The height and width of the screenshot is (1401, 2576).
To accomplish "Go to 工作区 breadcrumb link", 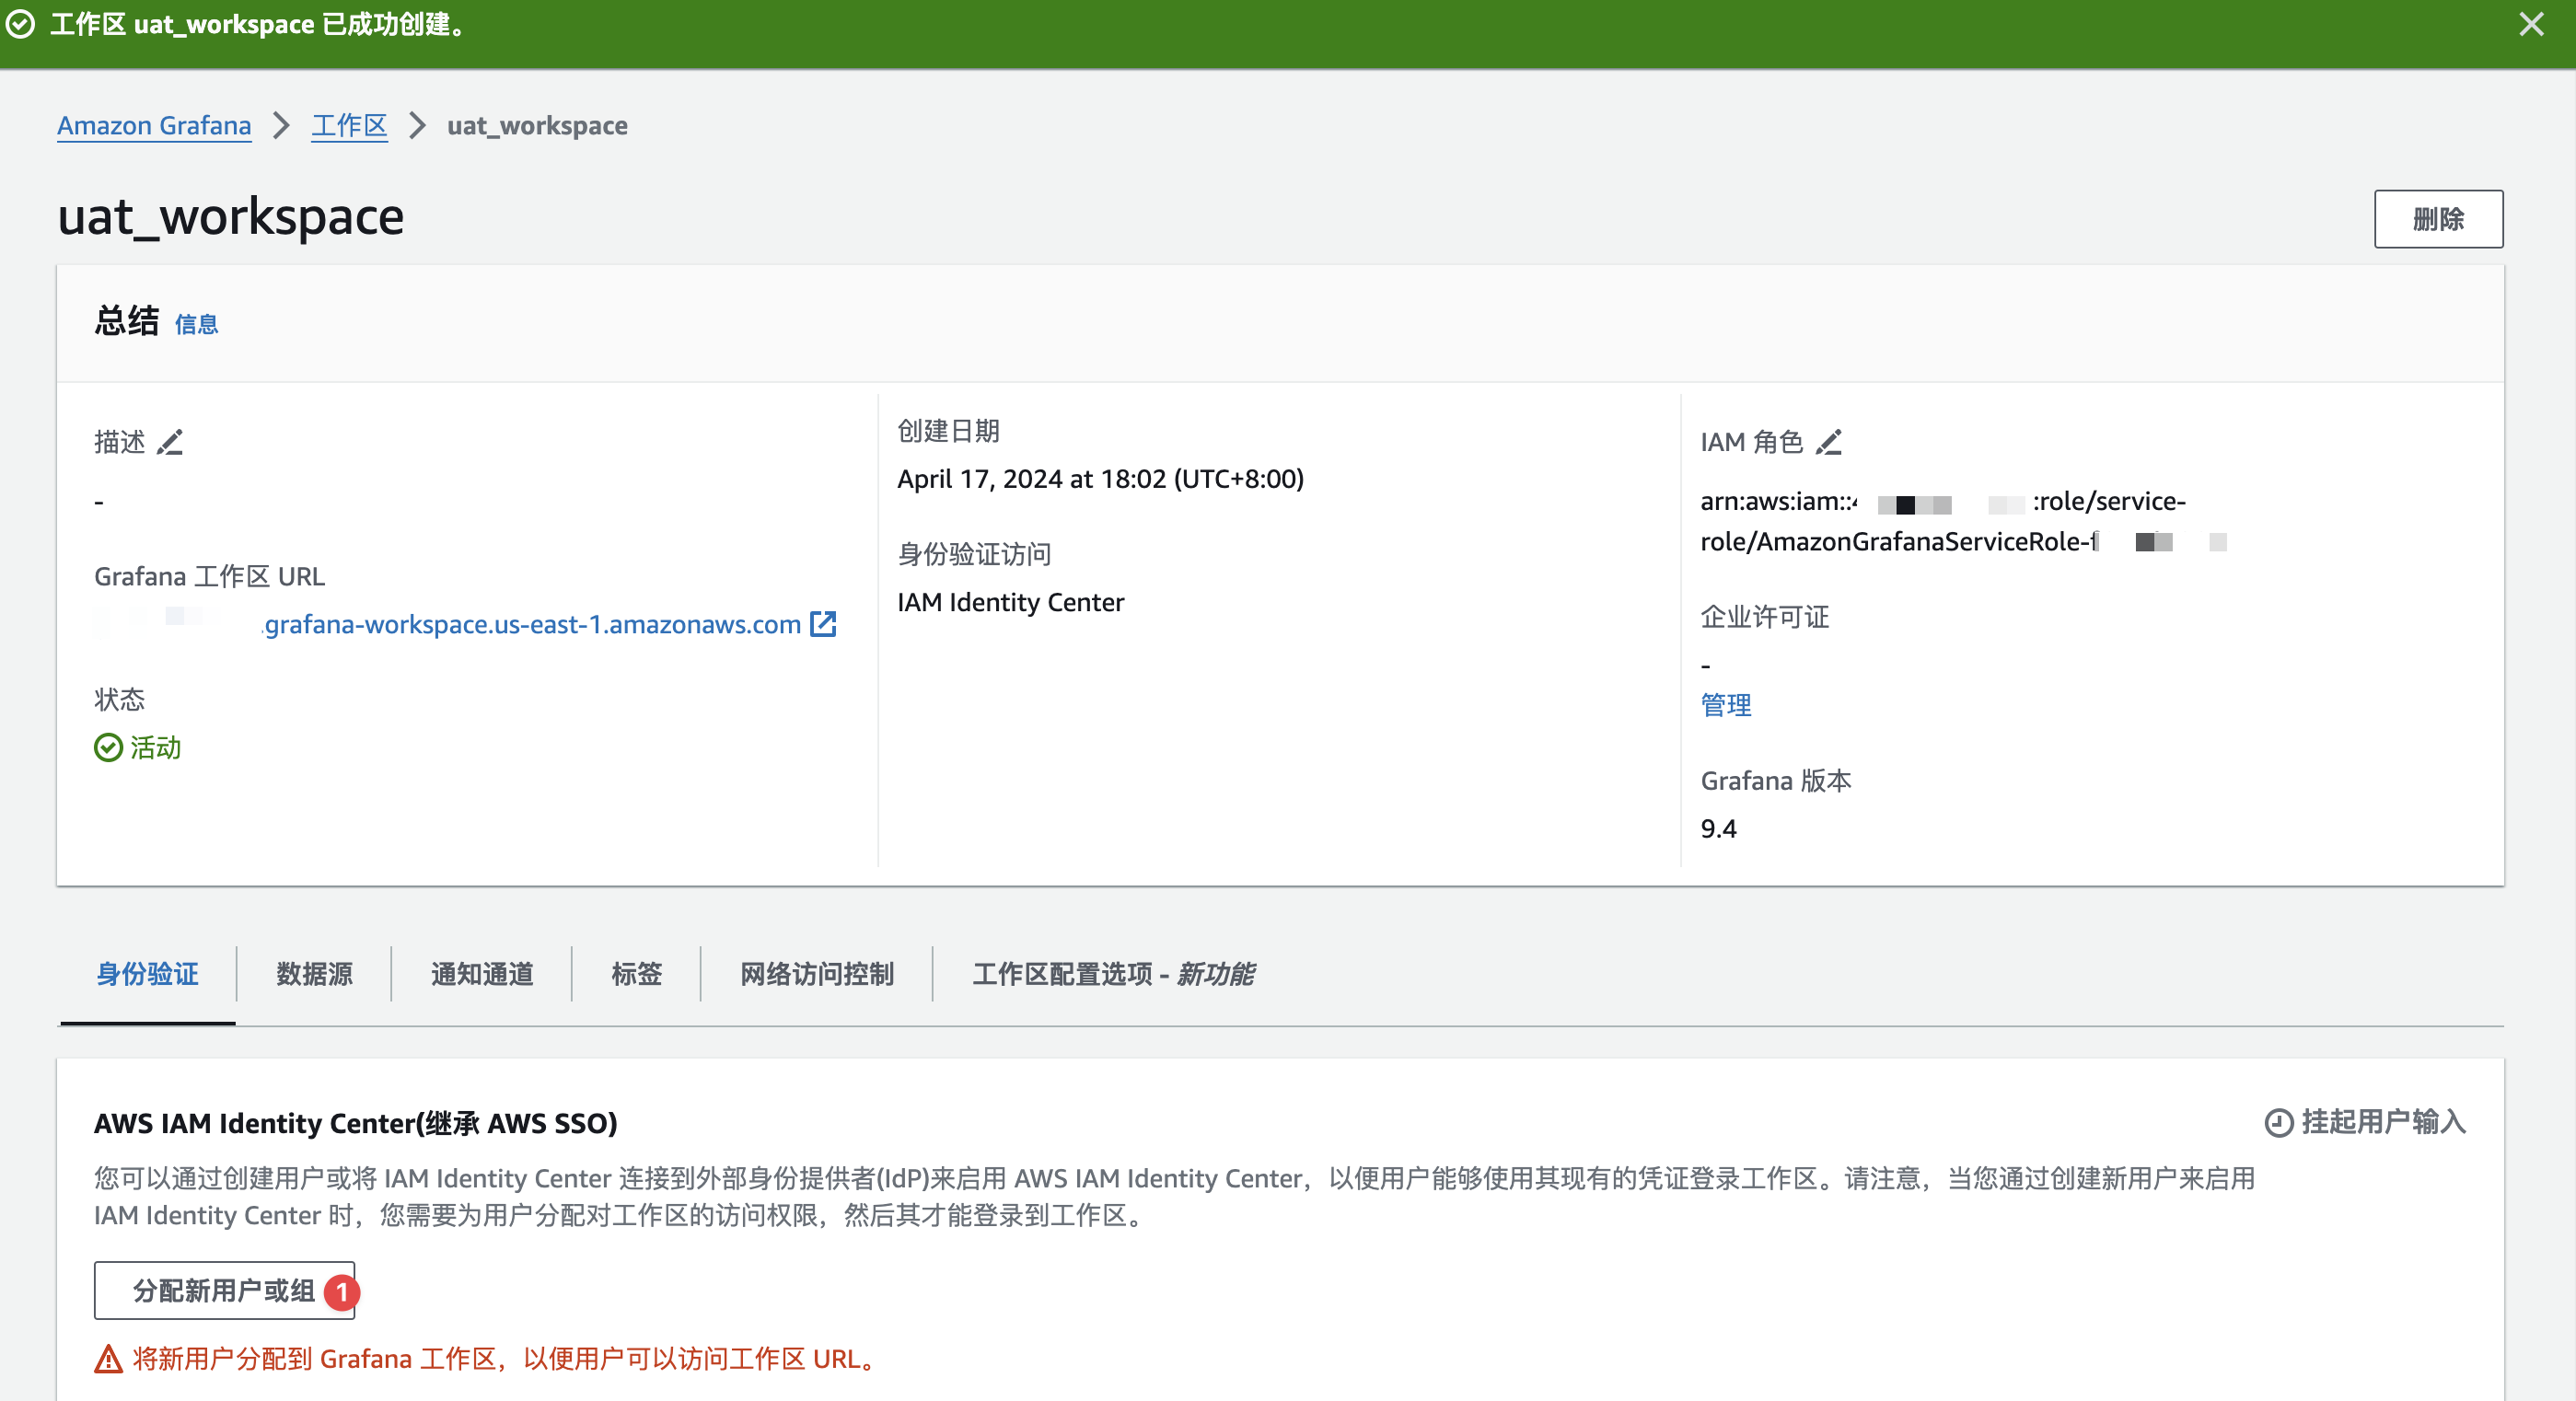I will pos(349,125).
